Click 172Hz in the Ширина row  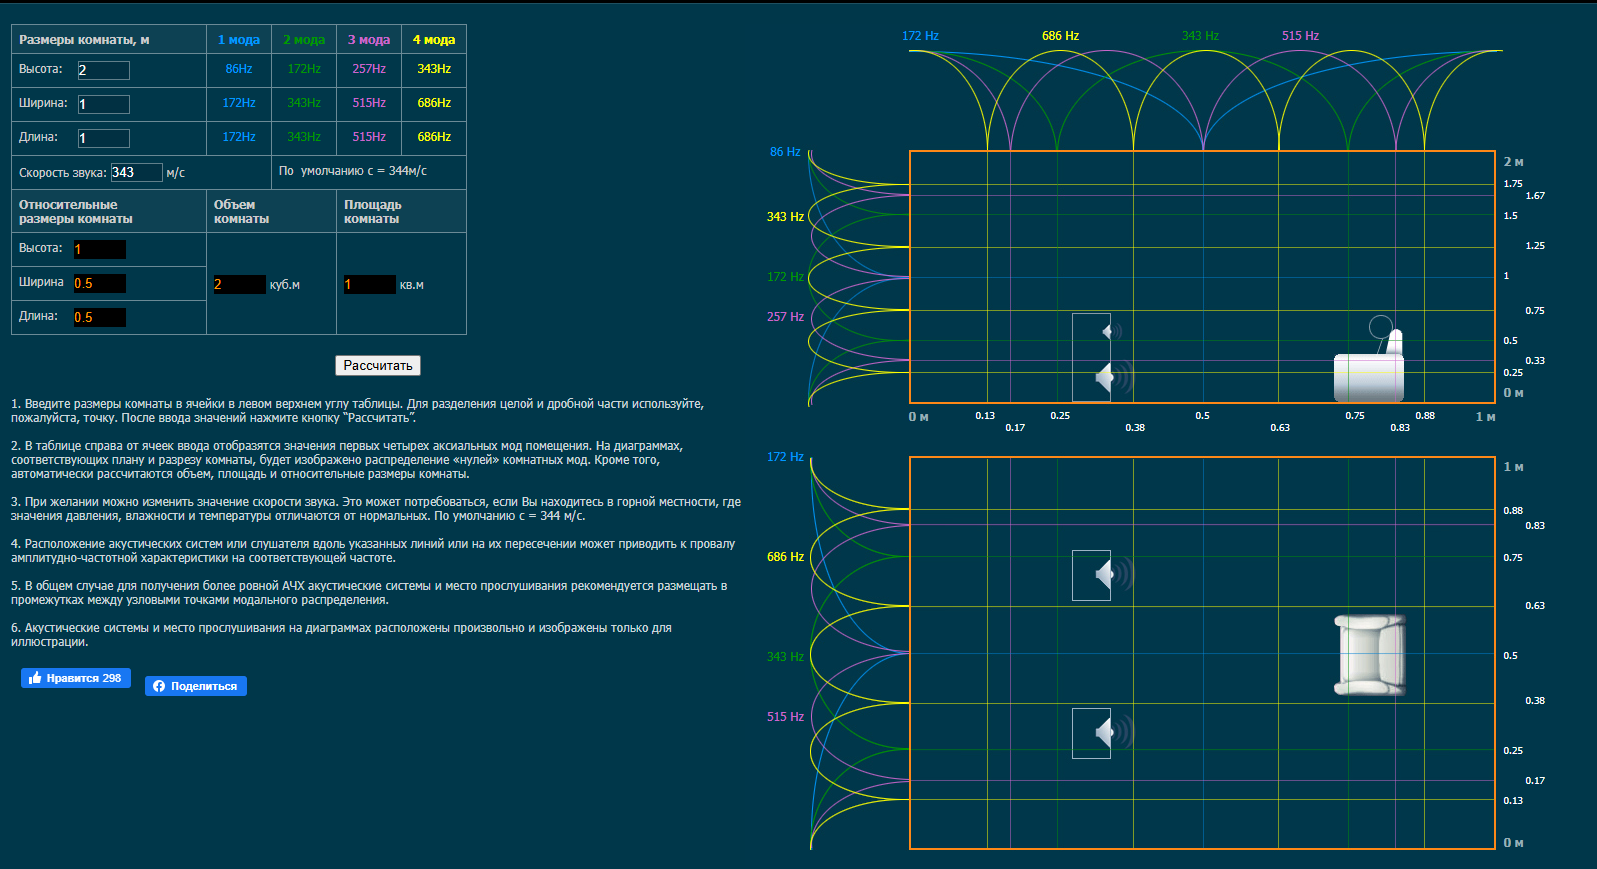[239, 103]
